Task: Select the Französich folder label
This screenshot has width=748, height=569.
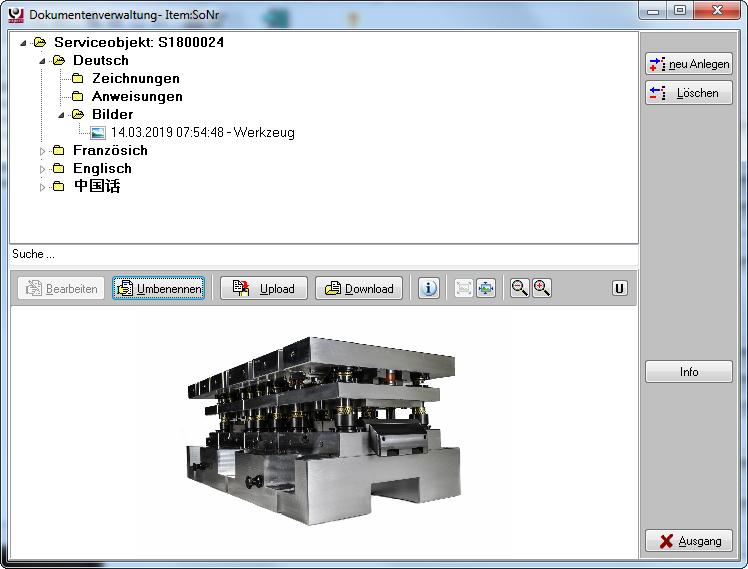Action: pos(110,151)
